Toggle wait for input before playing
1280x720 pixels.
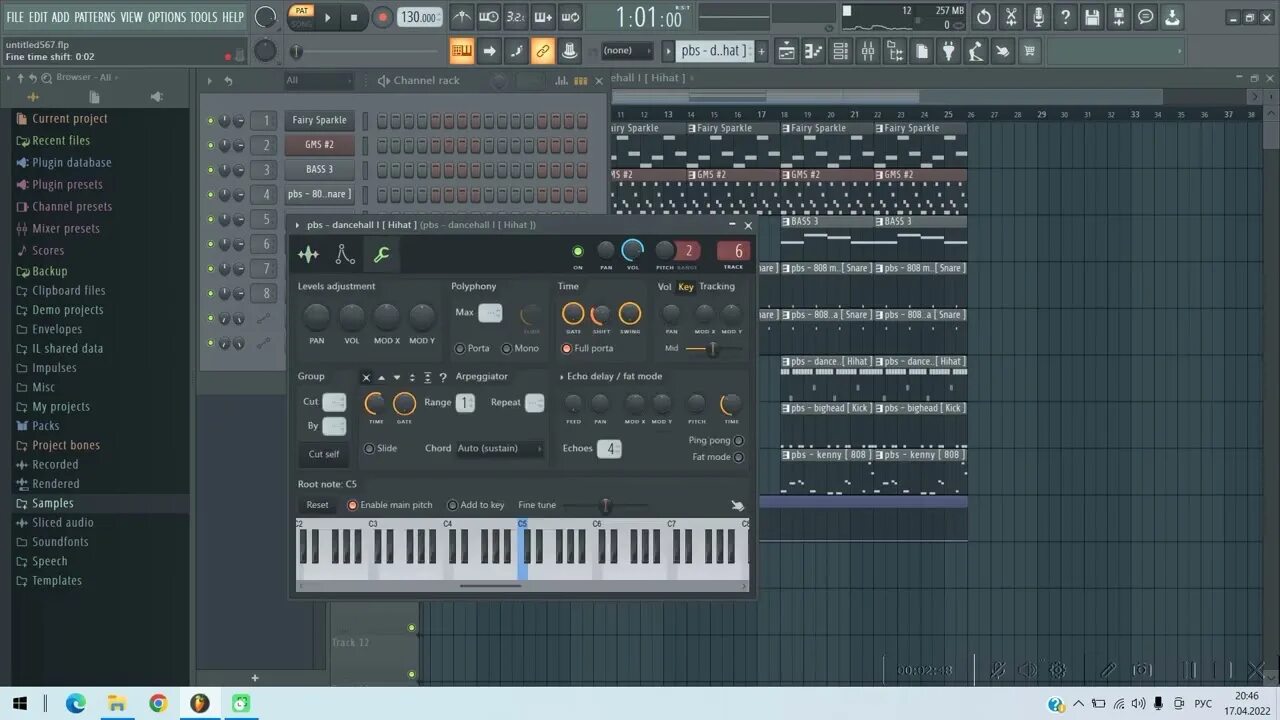coord(488,17)
